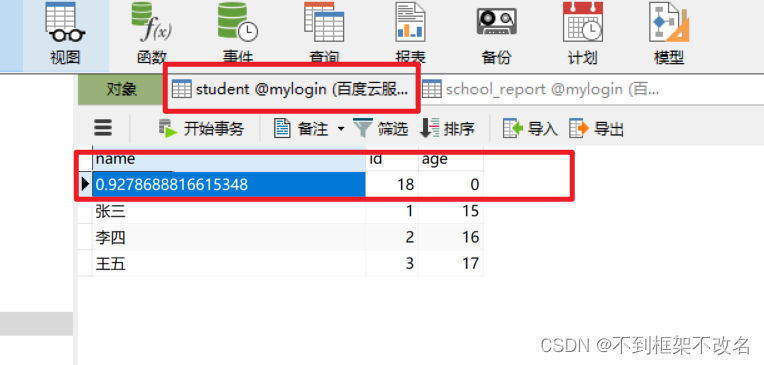This screenshot has width=764, height=365.
Task: Expand the 备注 dropdown arrow
Action: (x=341, y=129)
